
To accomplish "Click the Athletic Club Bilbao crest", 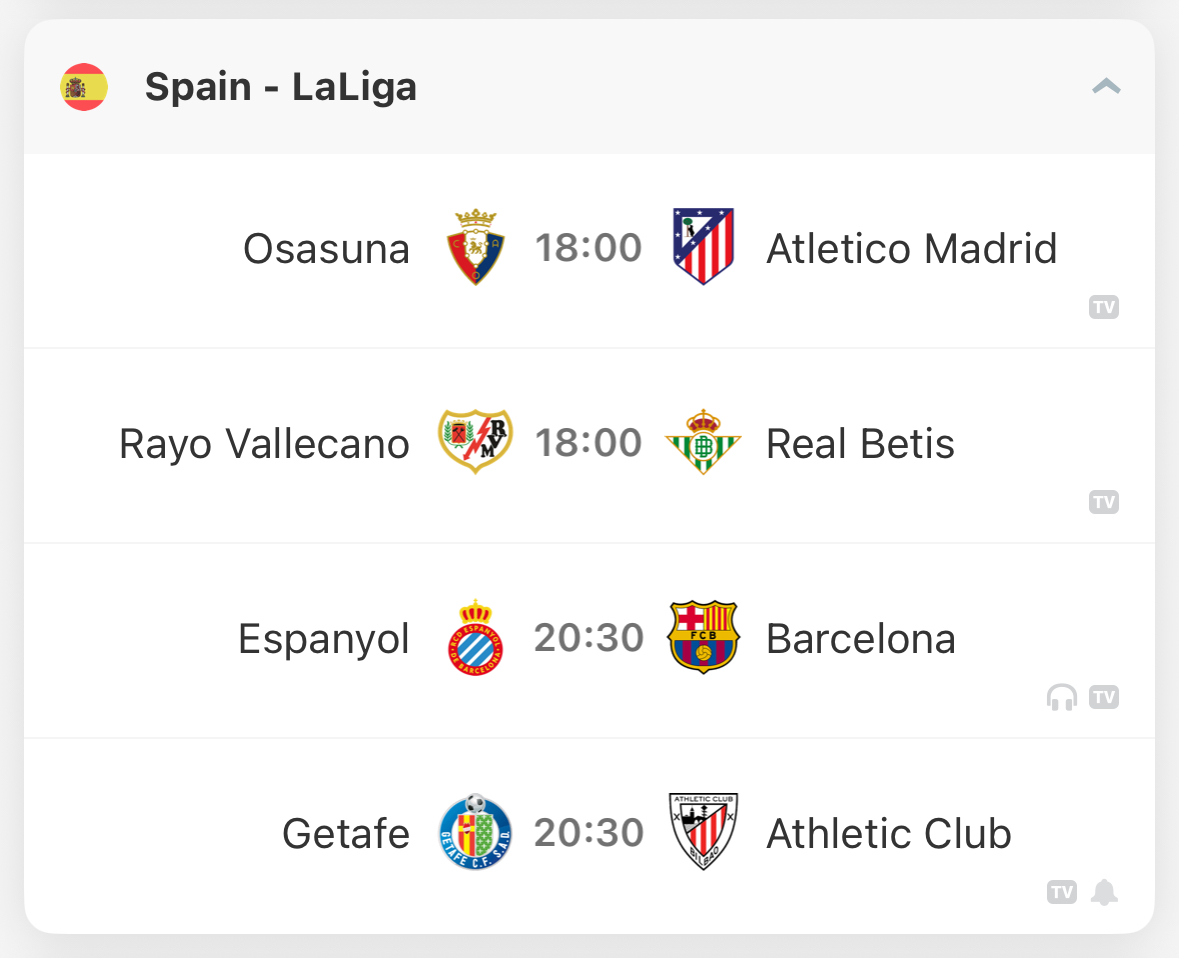I will pyautogui.click(x=703, y=832).
